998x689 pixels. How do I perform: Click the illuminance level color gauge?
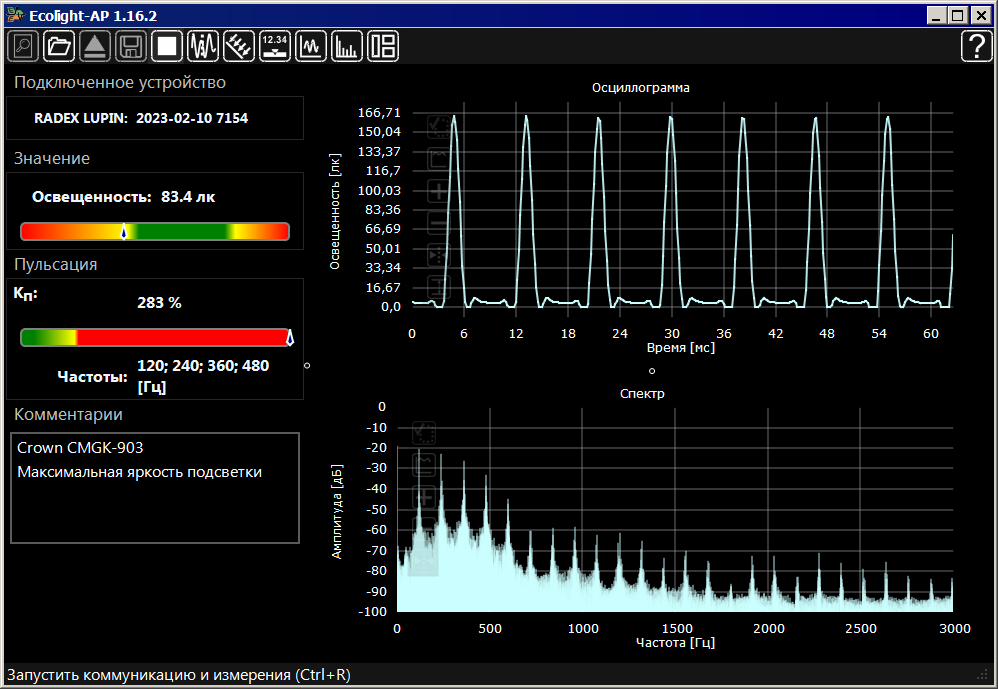(155, 232)
